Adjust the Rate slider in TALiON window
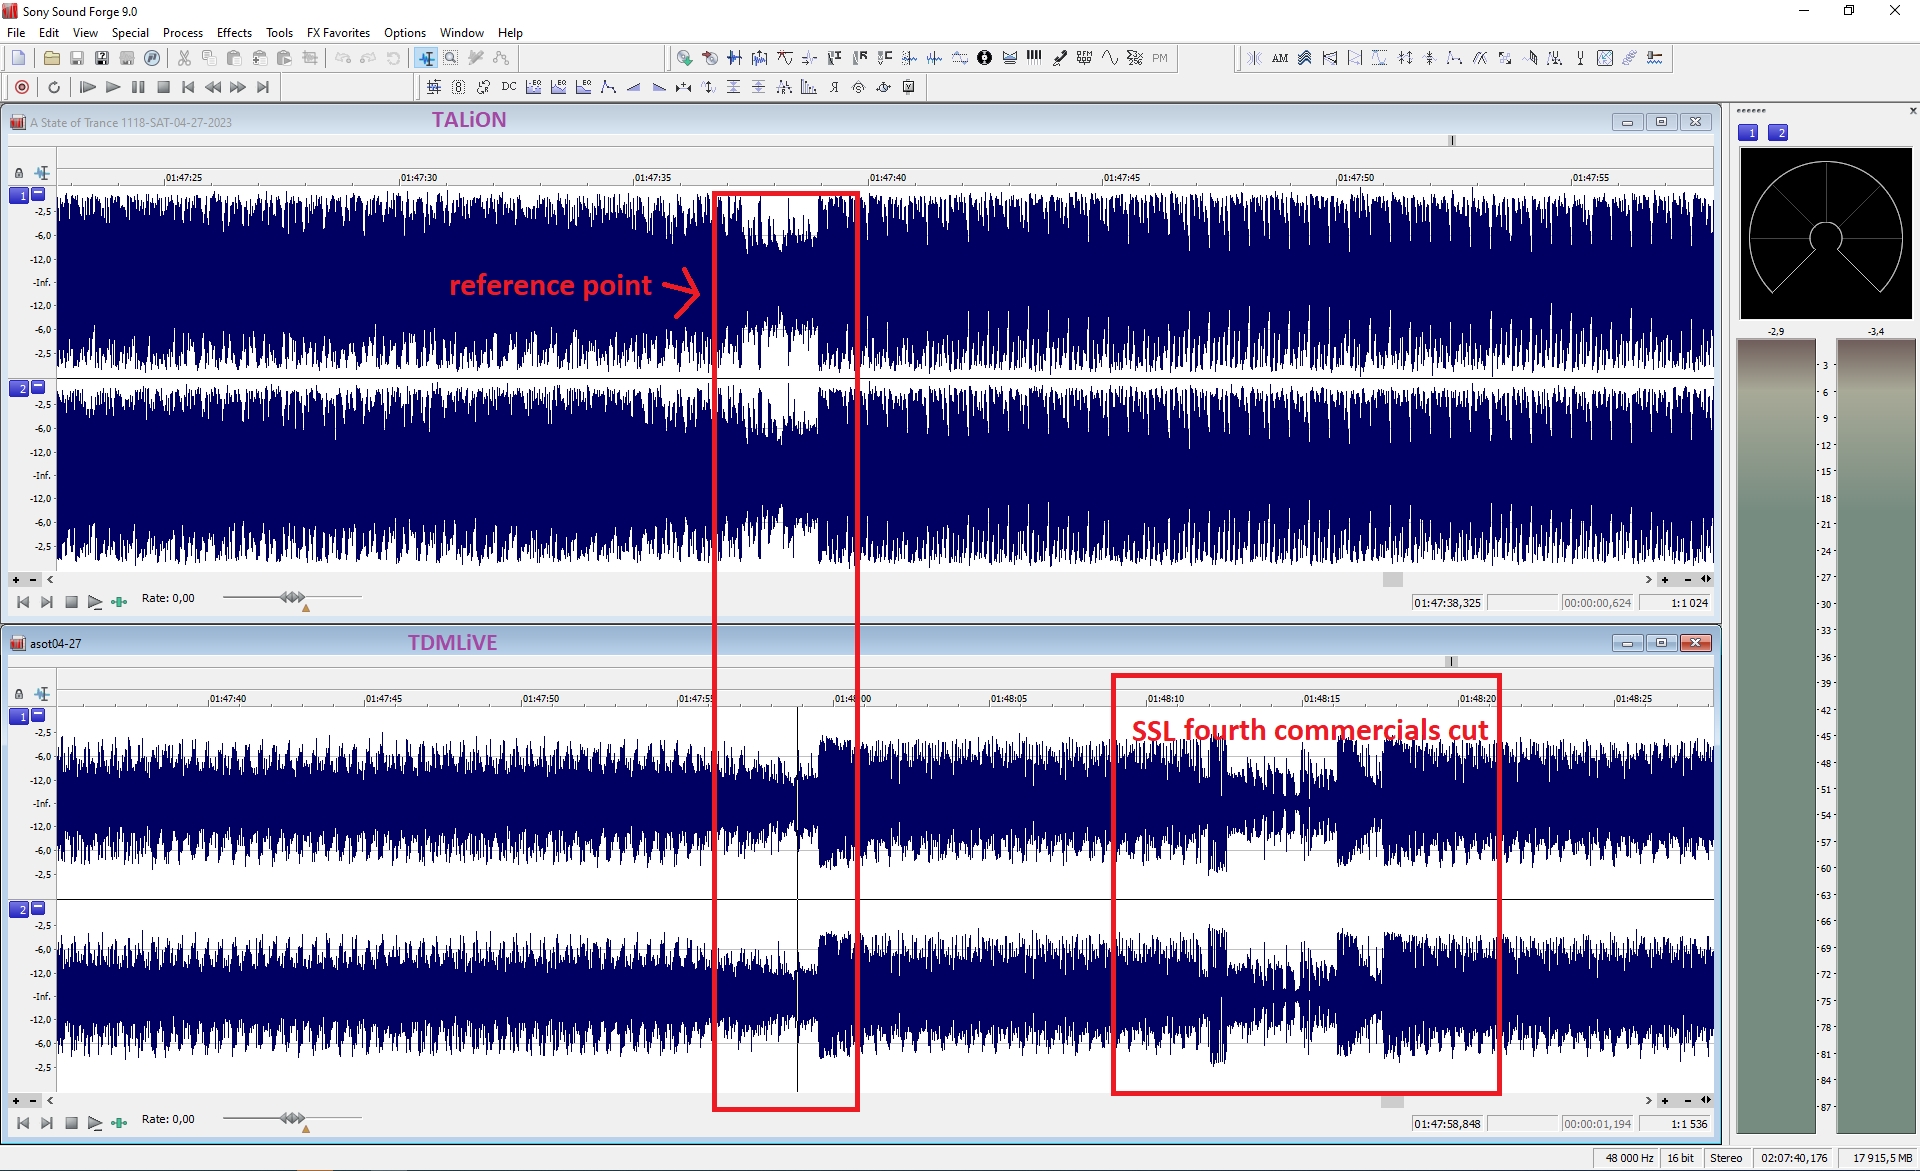Viewport: 1920px width, 1171px height. [x=293, y=597]
